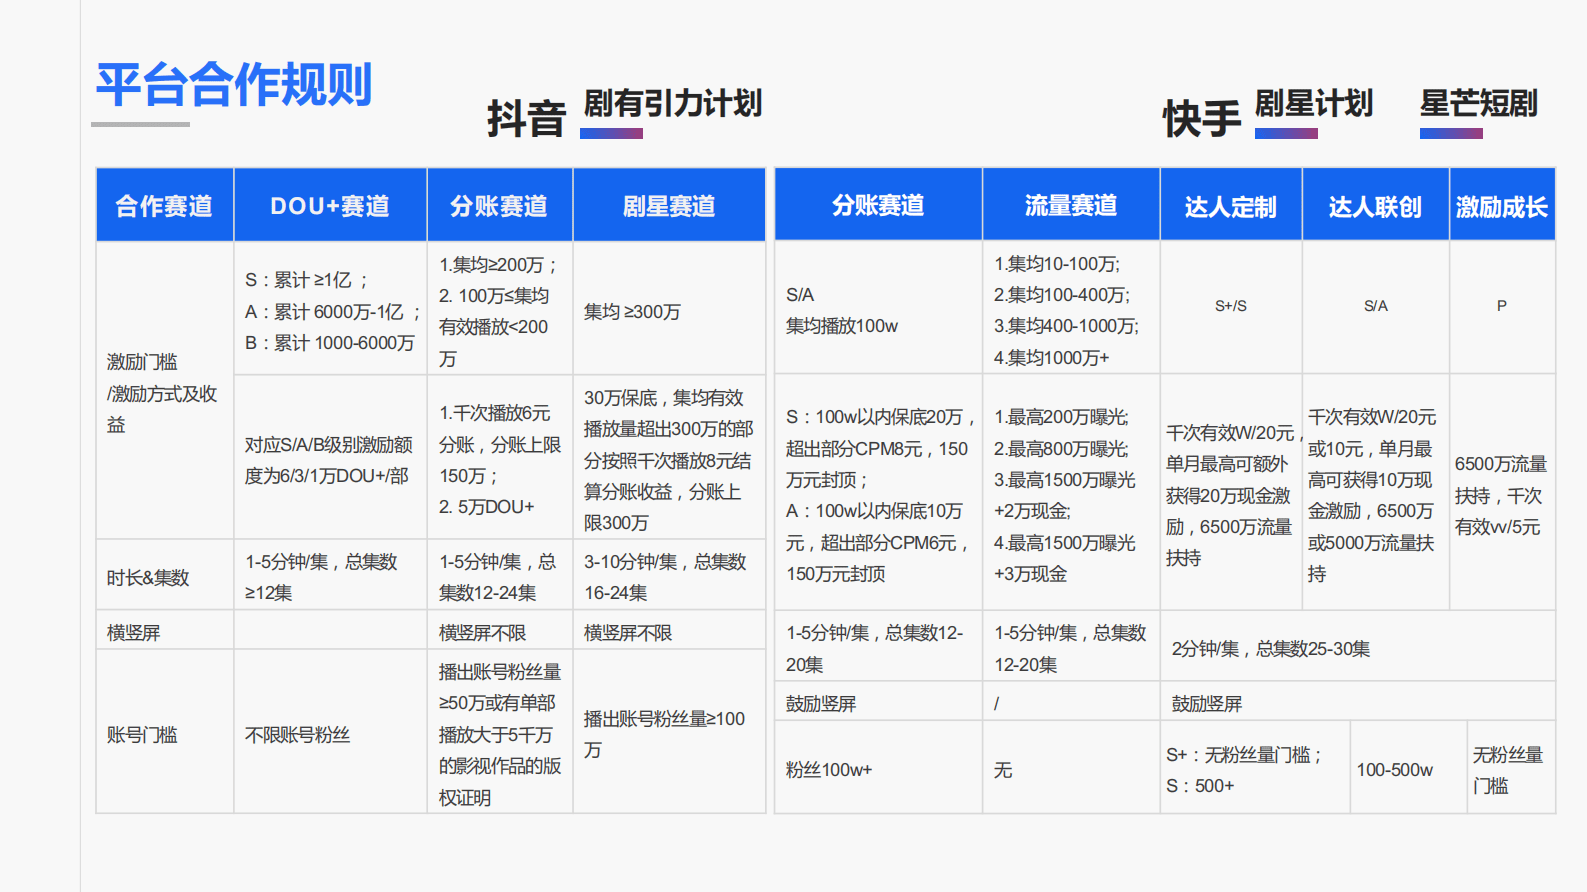The height and width of the screenshot is (892, 1587).
Task: Click 鼓励竖屏 under Kuaishou 分账赛道 column
Action: click(878, 703)
